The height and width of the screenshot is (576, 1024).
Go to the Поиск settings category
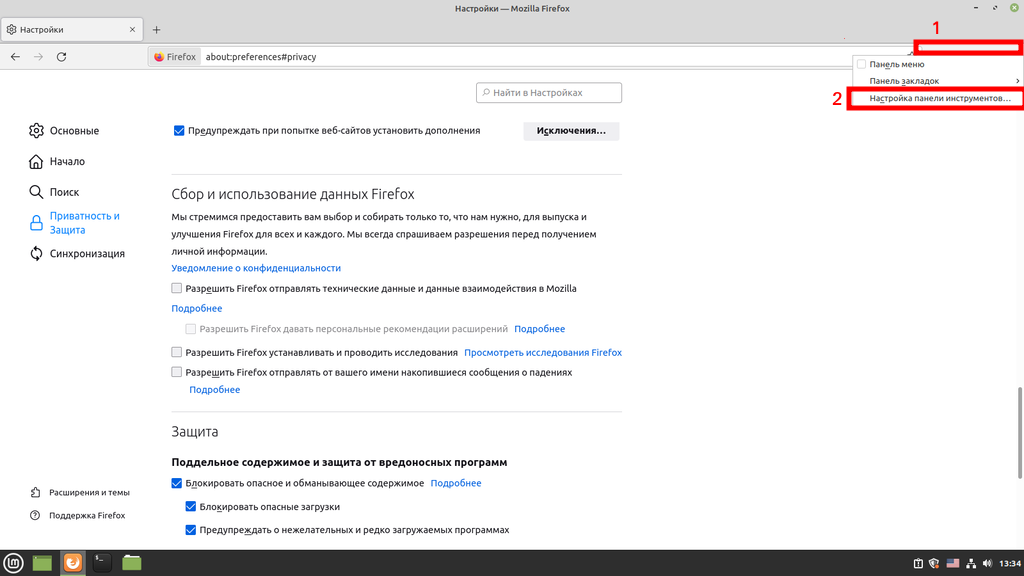click(64, 192)
